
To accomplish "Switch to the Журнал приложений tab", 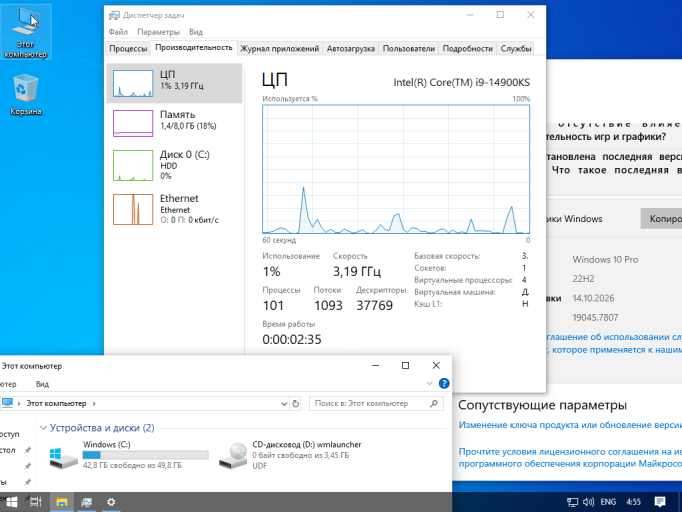I will (280, 48).
